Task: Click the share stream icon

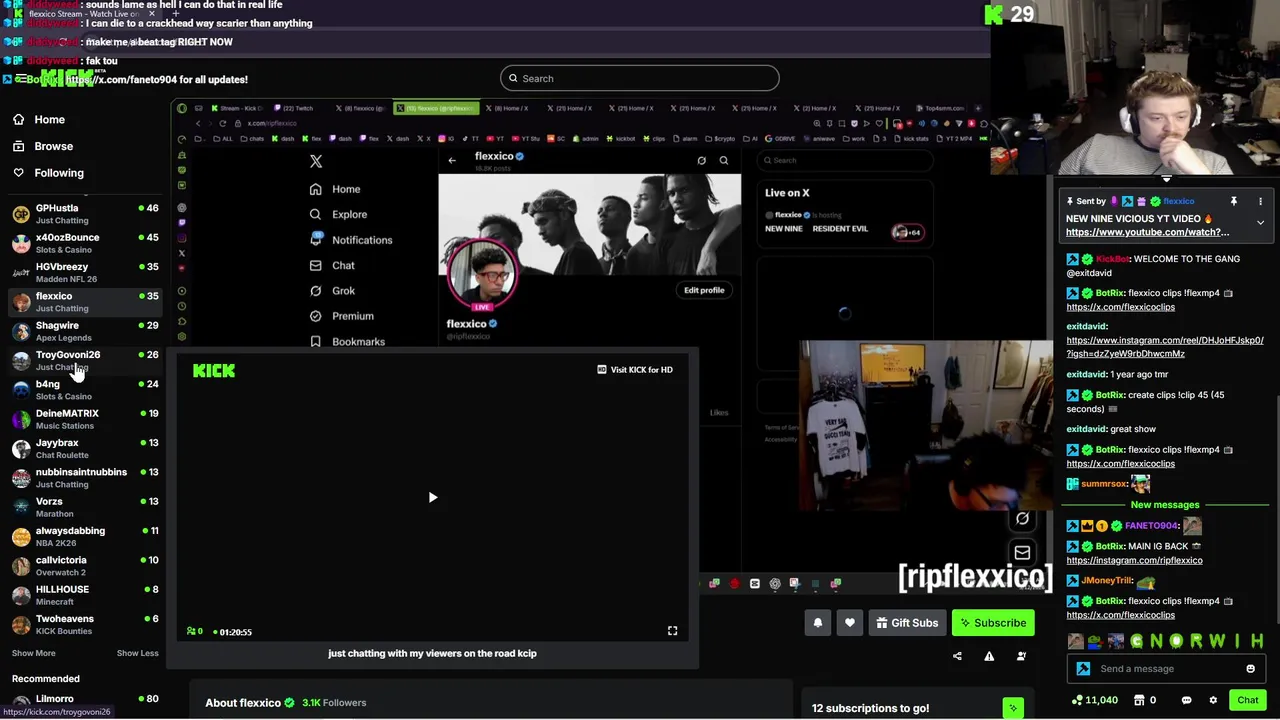Action: (957, 656)
